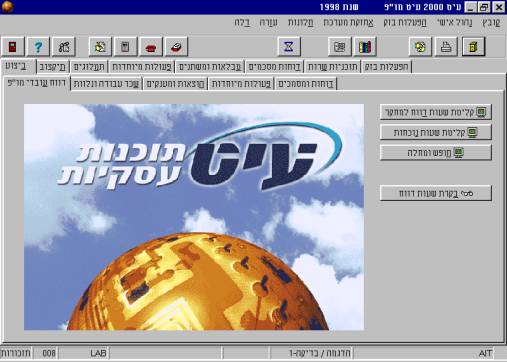Select the שכר עבודה ונלוות sub-tab

tap(106, 84)
